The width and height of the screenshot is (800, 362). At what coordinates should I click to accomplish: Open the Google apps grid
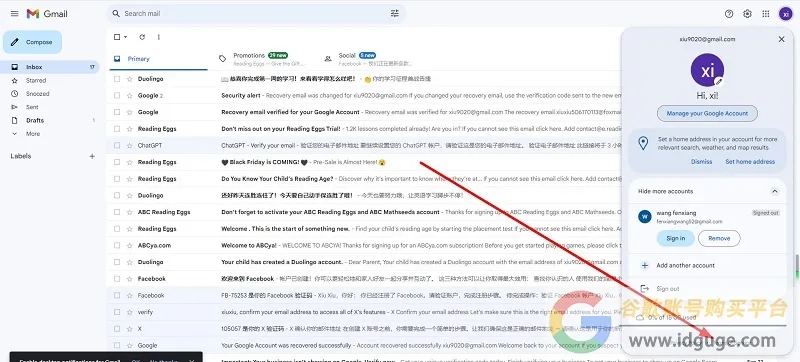point(766,14)
